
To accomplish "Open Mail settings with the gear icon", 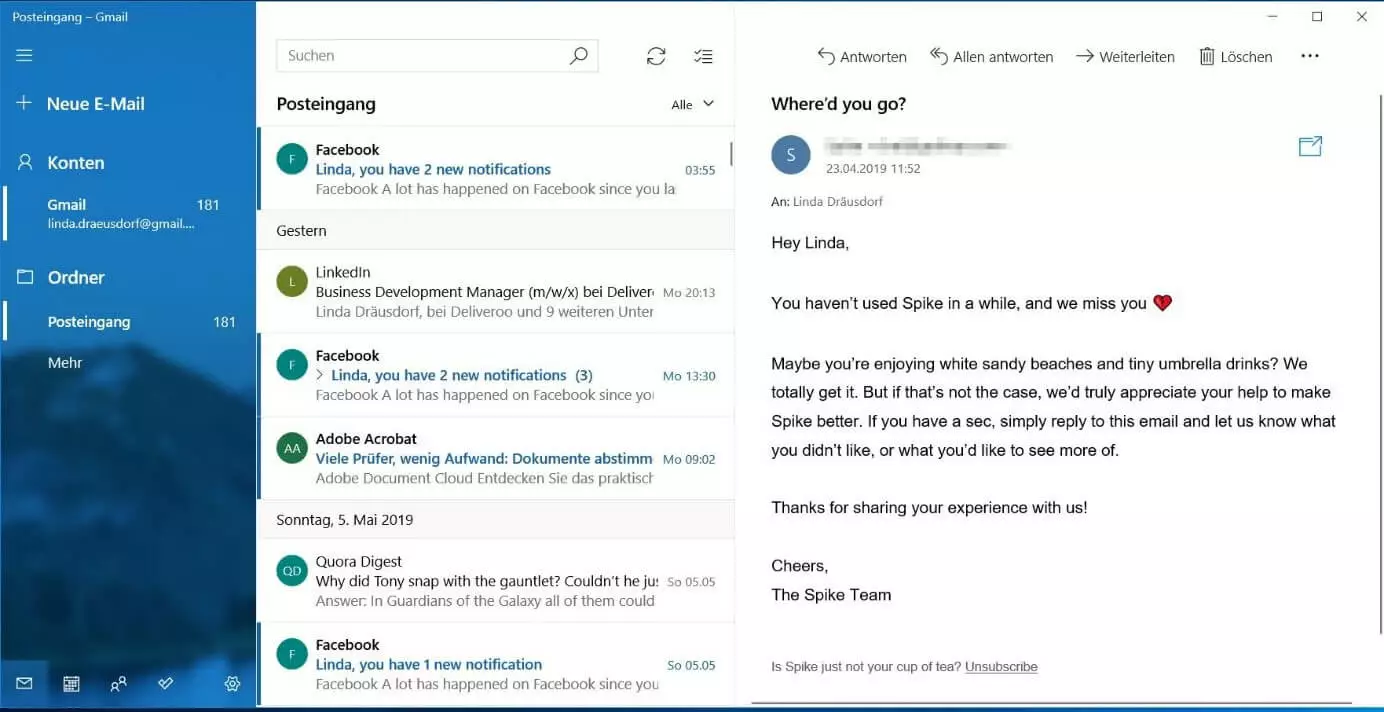I will click(232, 683).
